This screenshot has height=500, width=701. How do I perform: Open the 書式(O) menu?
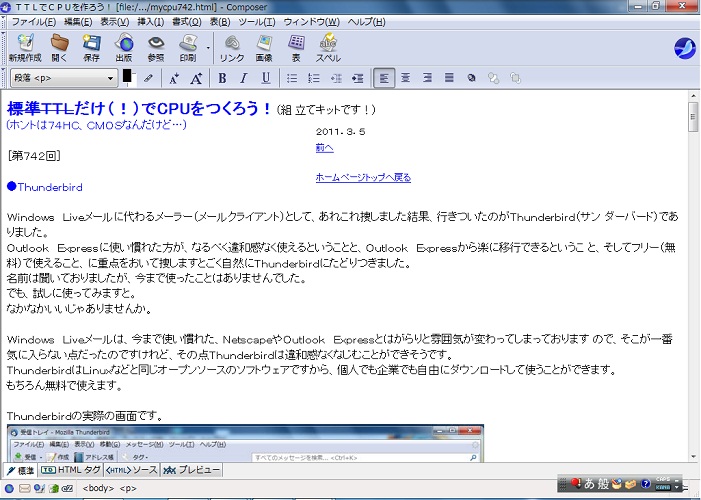pyautogui.click(x=187, y=22)
